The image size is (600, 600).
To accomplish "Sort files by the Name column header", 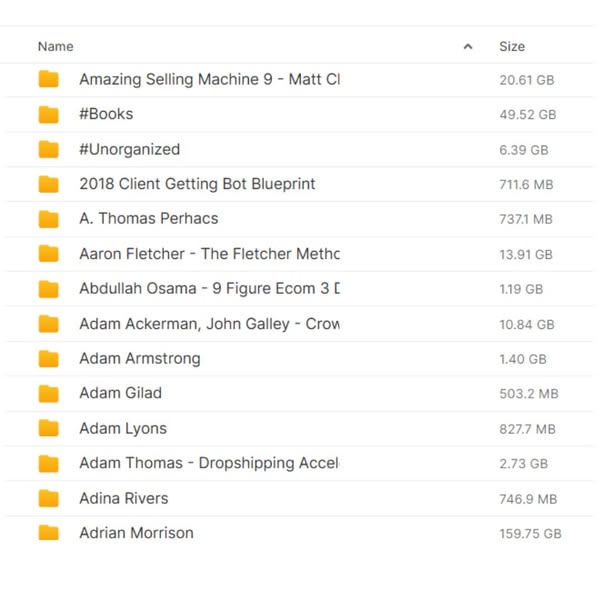I will click(56, 47).
